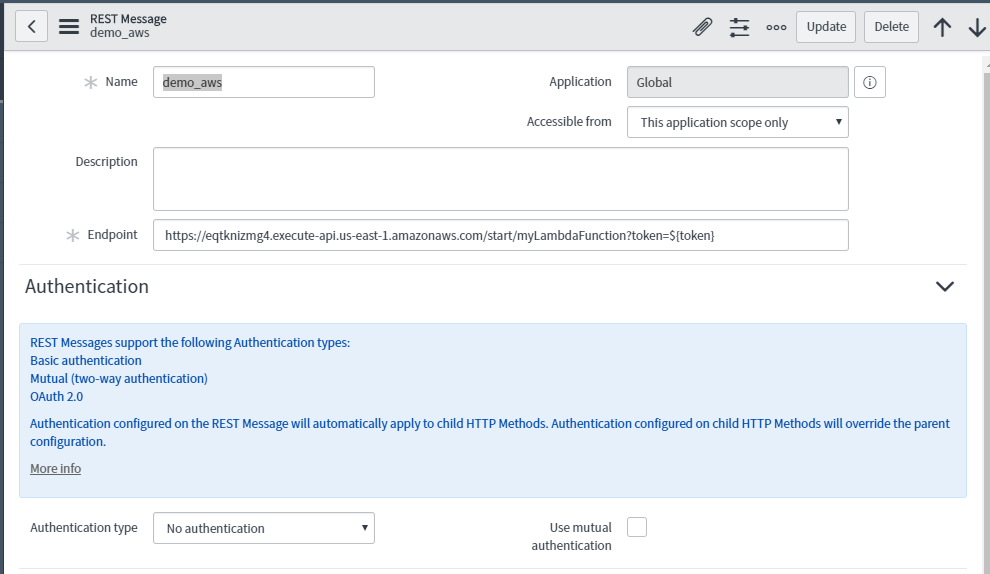The height and width of the screenshot is (574, 990).
Task: Collapse the Authentication section chevron
Action: (945, 286)
